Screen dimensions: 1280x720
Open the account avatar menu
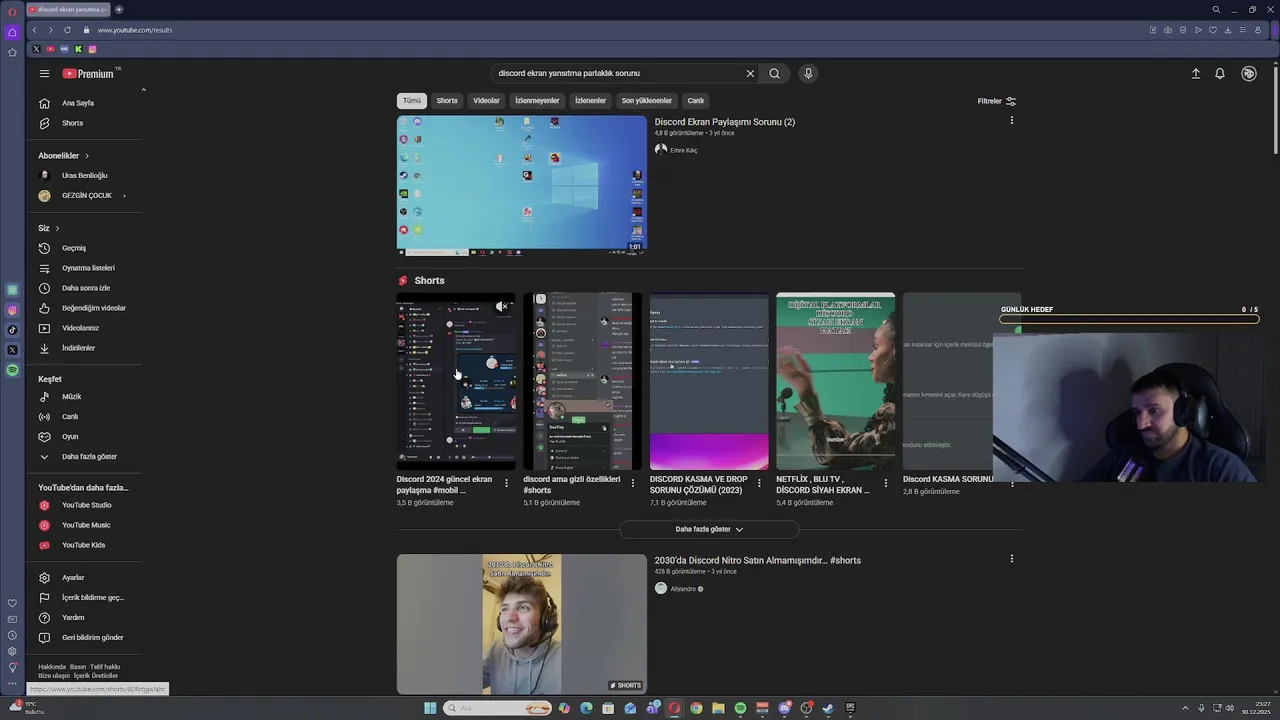(x=1248, y=73)
